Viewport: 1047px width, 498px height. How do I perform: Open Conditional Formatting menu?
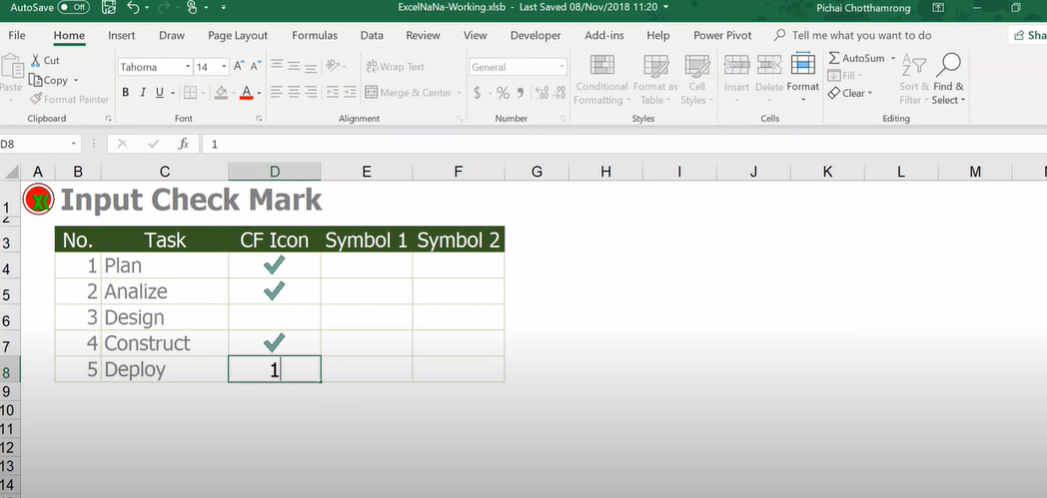(602, 80)
